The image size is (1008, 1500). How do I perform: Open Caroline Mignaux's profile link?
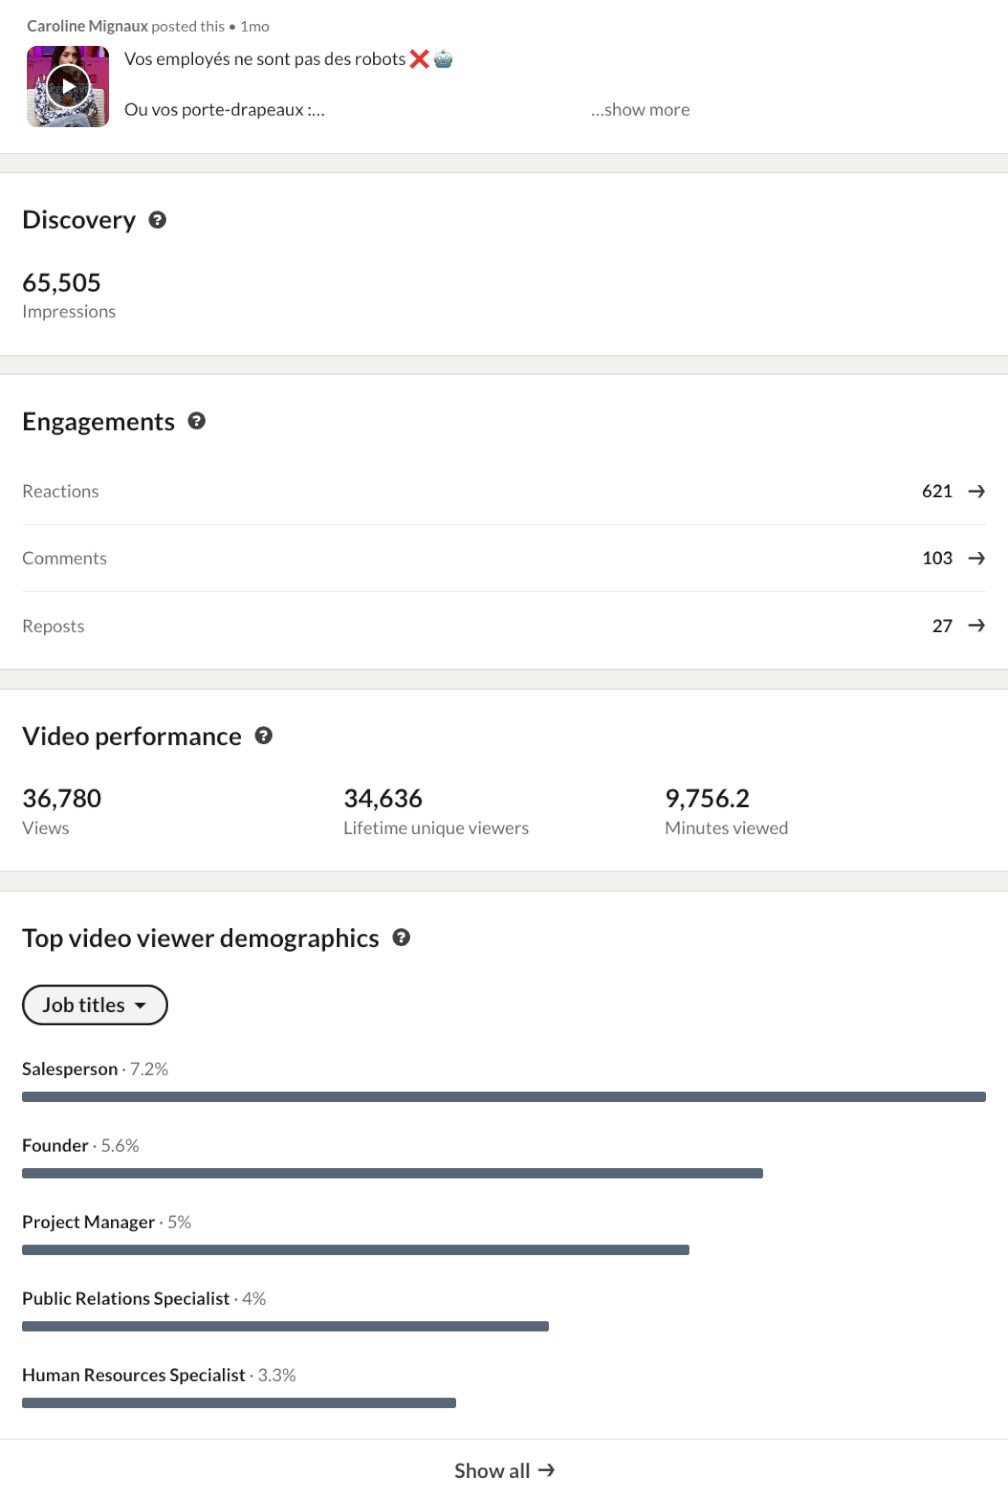(x=87, y=26)
